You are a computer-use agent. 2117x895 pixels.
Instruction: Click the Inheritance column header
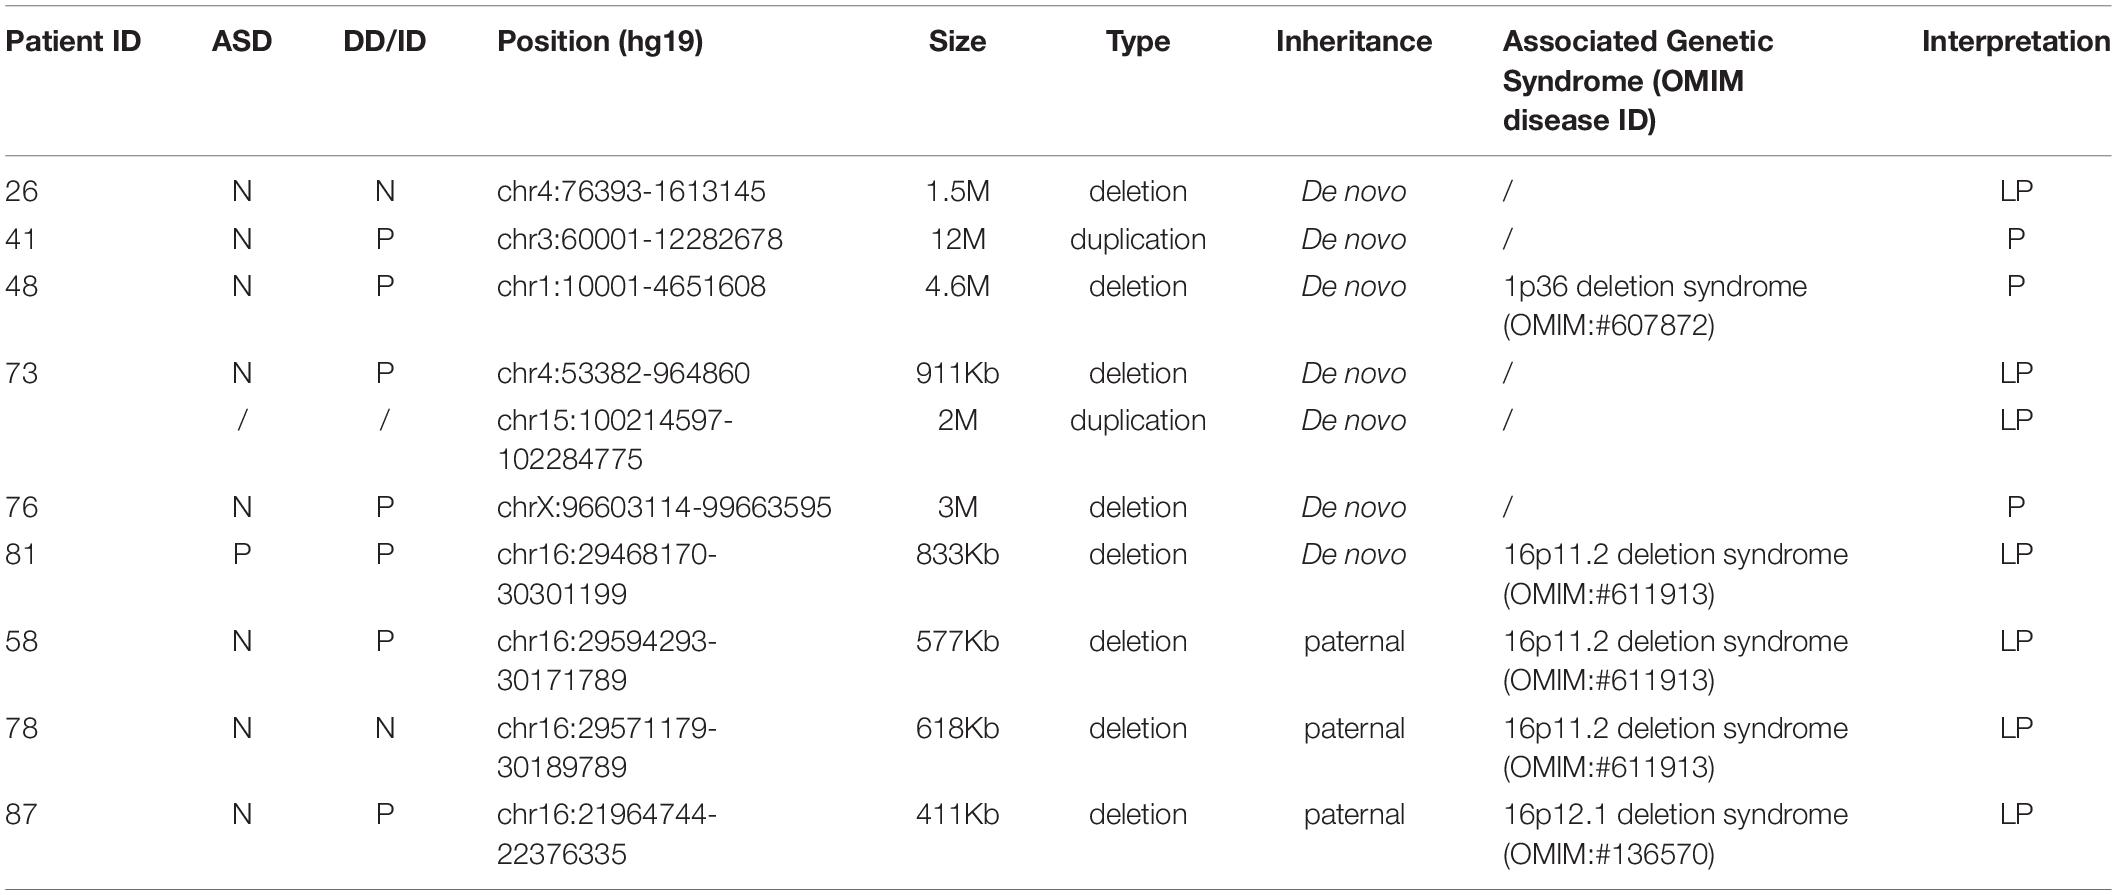[x=1354, y=42]
